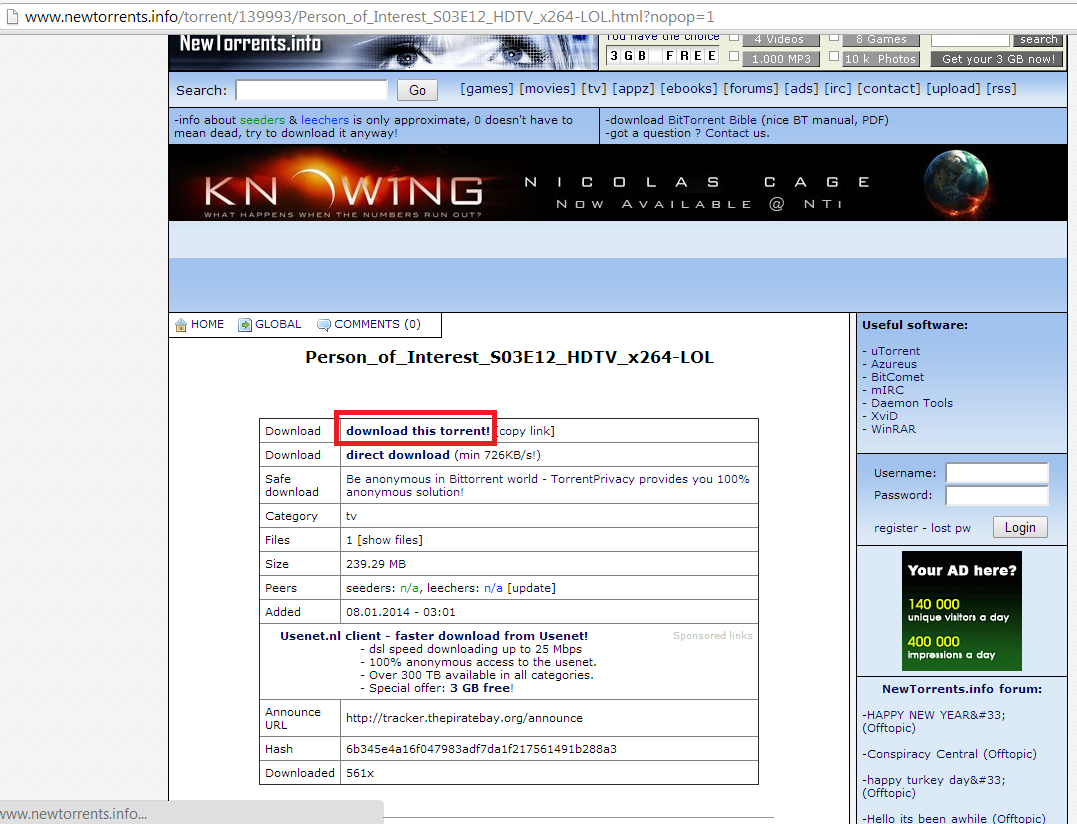Click the 239.29 MB size value
This screenshot has height=824, width=1077.
376,564
